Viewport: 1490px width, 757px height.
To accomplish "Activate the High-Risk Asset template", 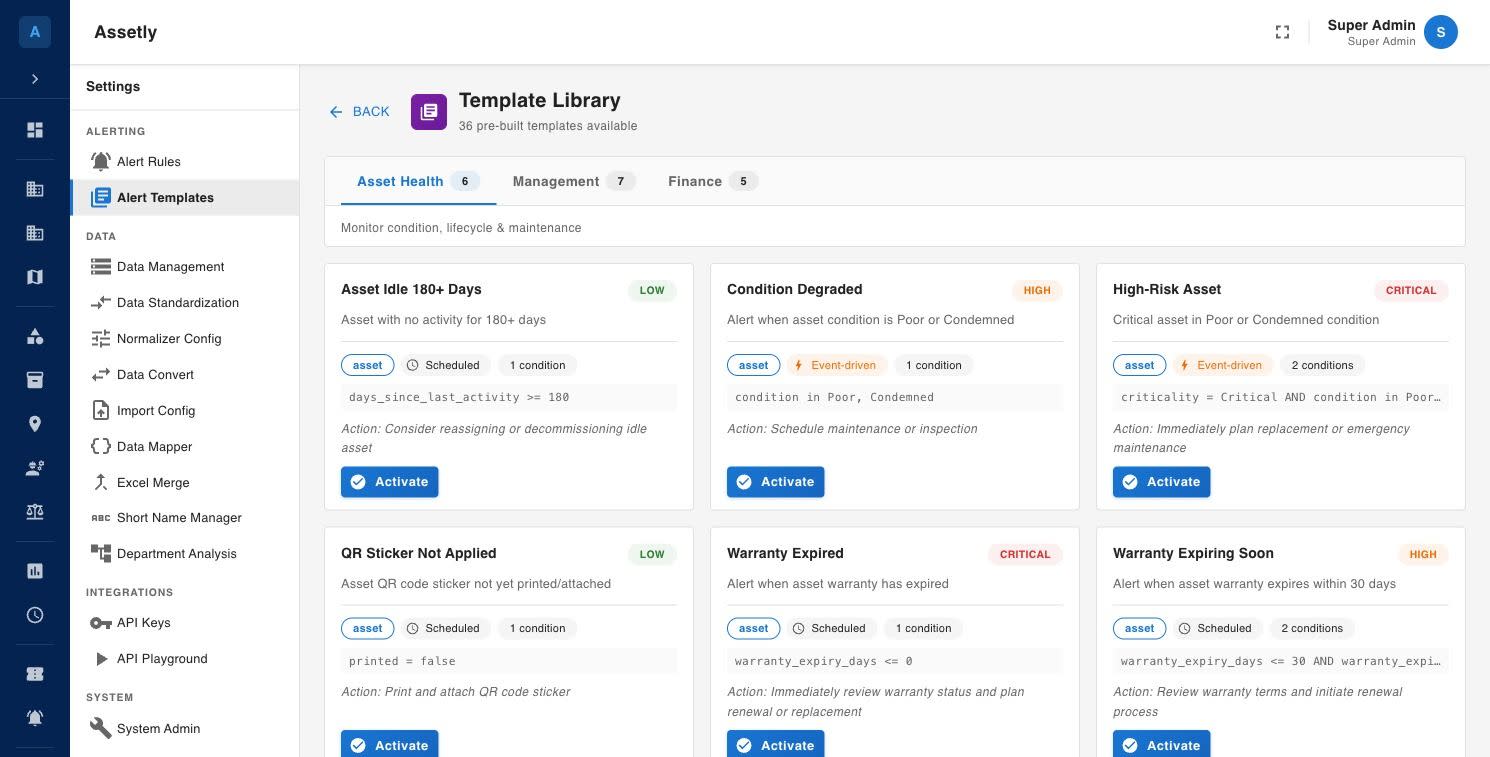I will click(1162, 482).
